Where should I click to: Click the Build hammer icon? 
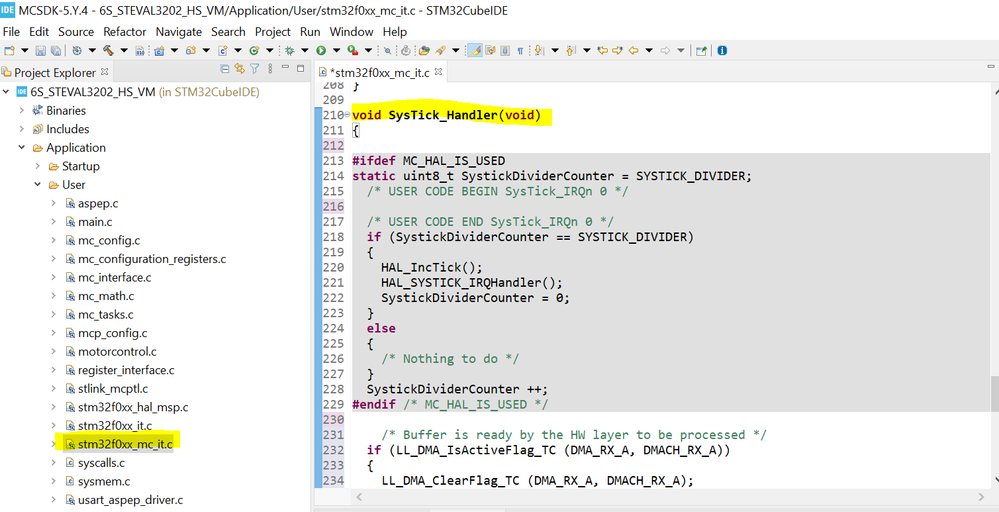[108, 50]
